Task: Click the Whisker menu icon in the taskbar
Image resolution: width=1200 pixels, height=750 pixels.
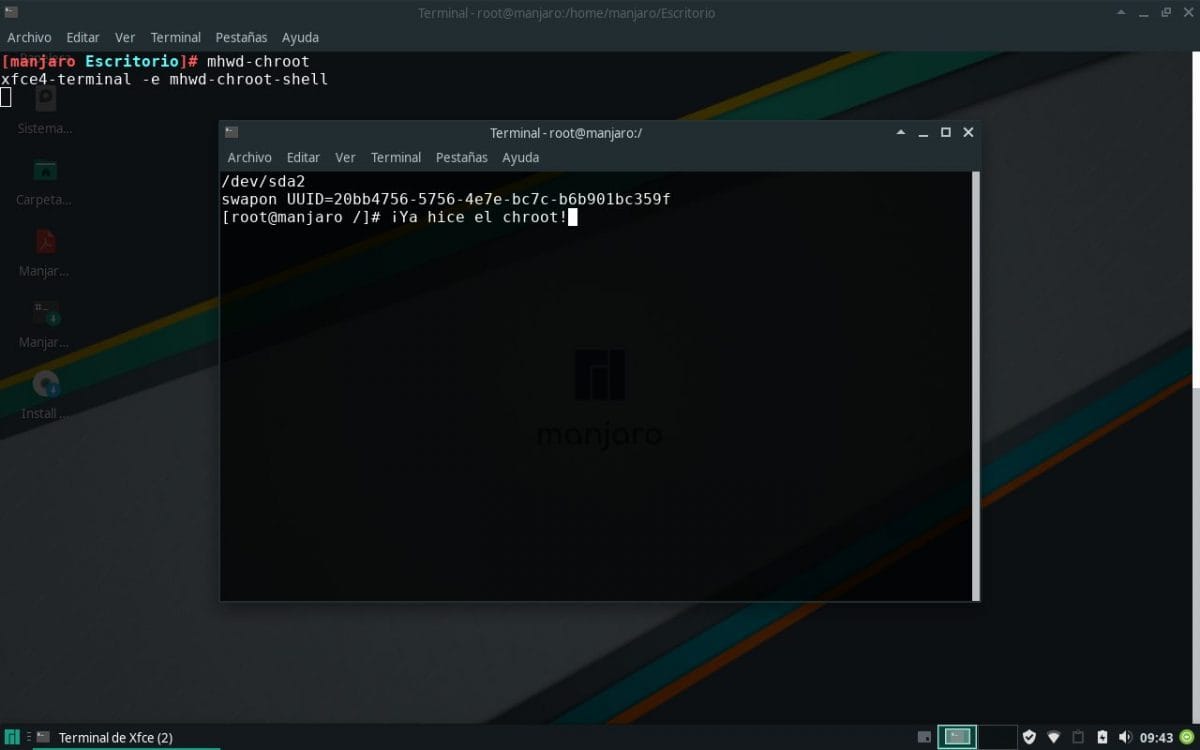Action: point(10,737)
